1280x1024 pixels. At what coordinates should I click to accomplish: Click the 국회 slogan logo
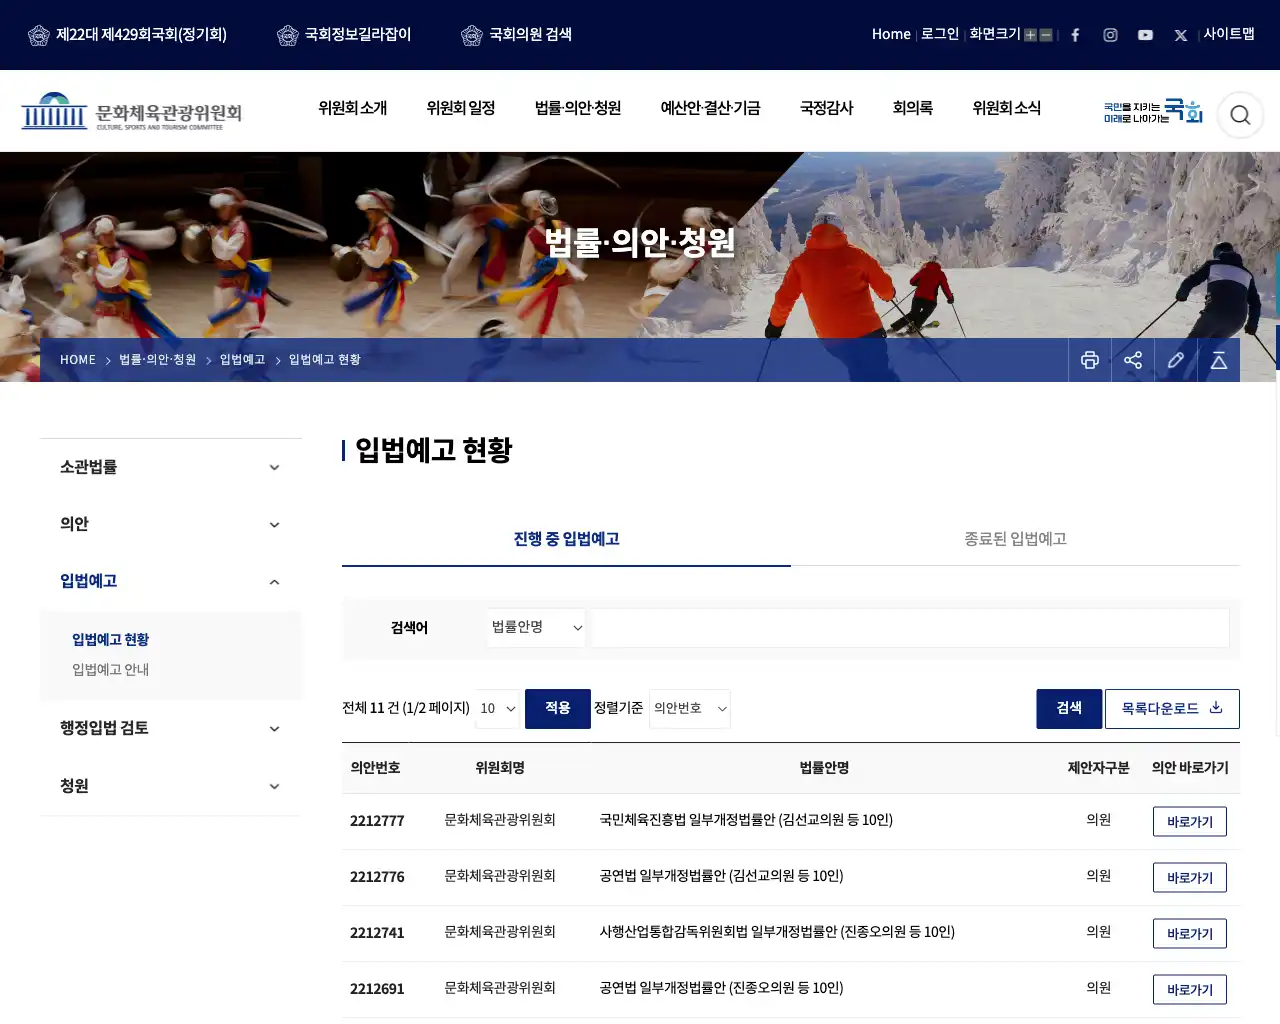[x=1153, y=111]
